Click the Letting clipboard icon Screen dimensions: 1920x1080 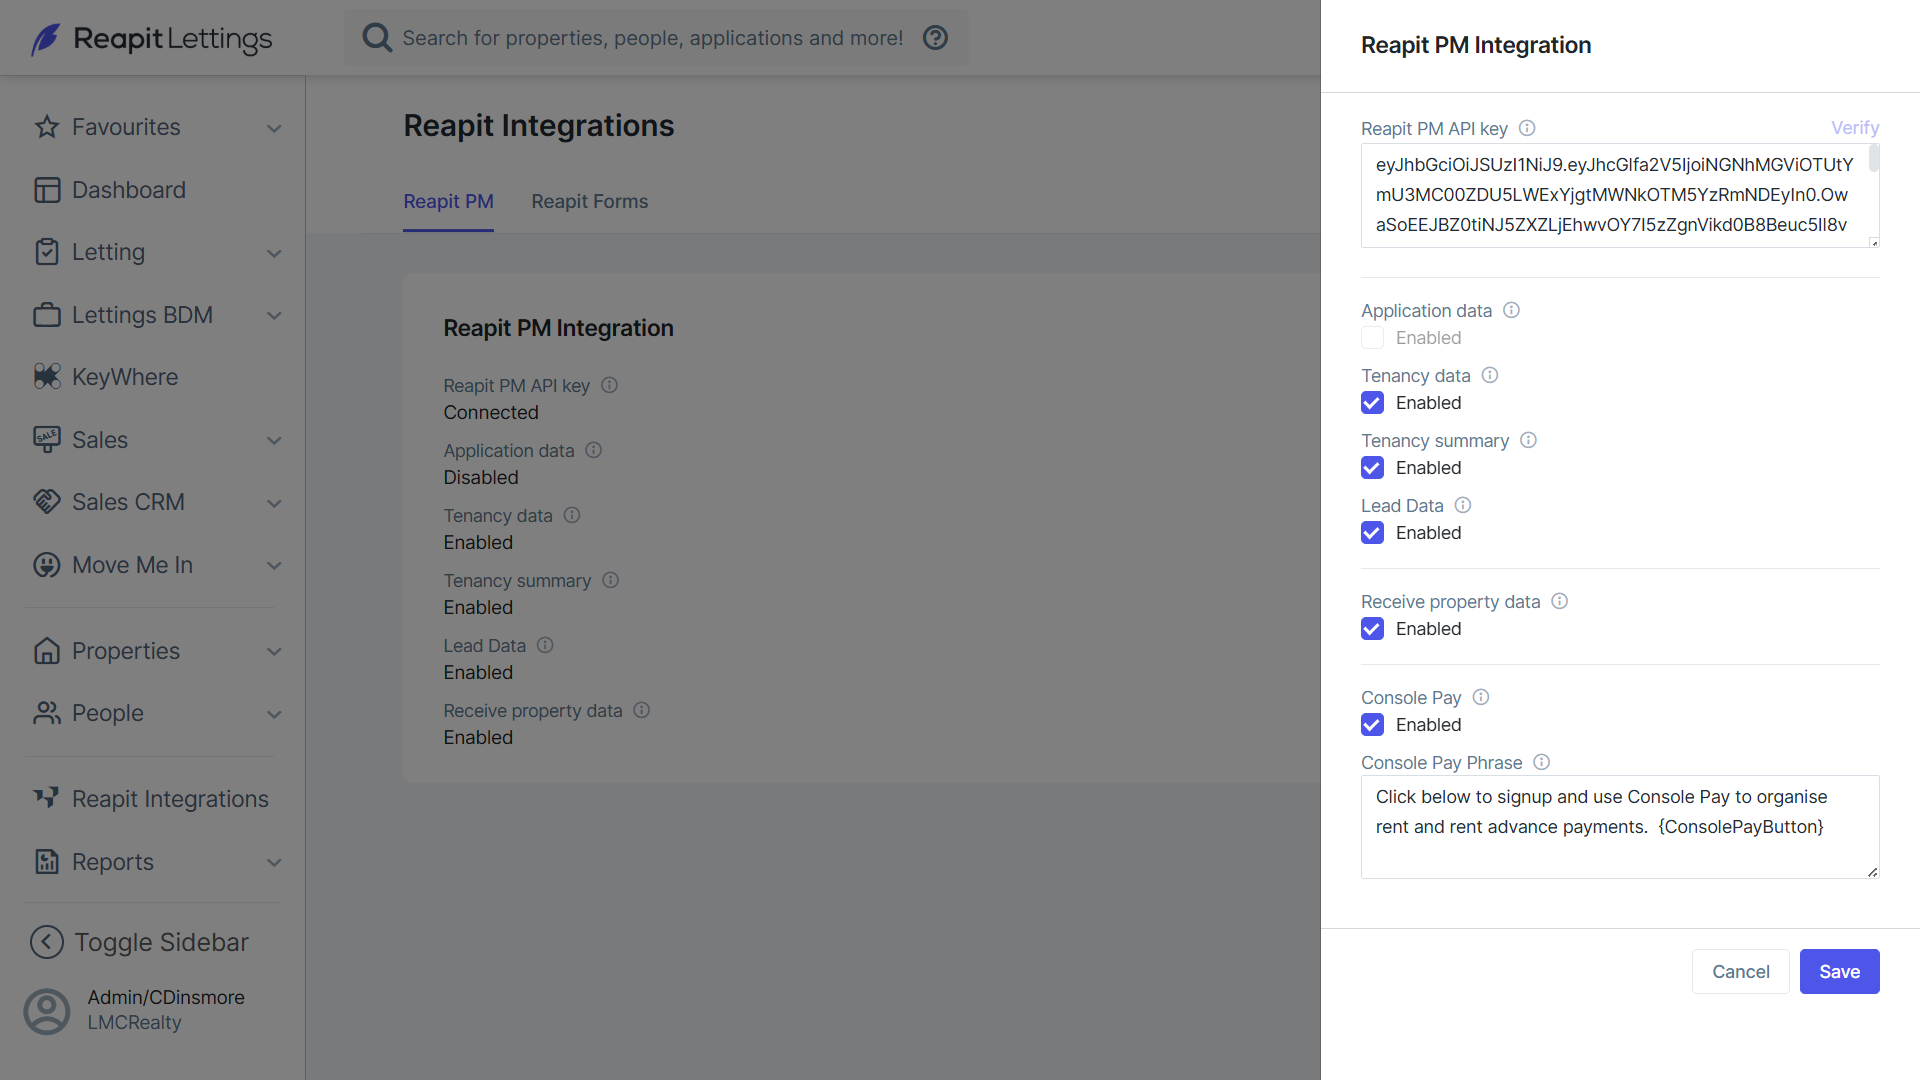click(47, 252)
